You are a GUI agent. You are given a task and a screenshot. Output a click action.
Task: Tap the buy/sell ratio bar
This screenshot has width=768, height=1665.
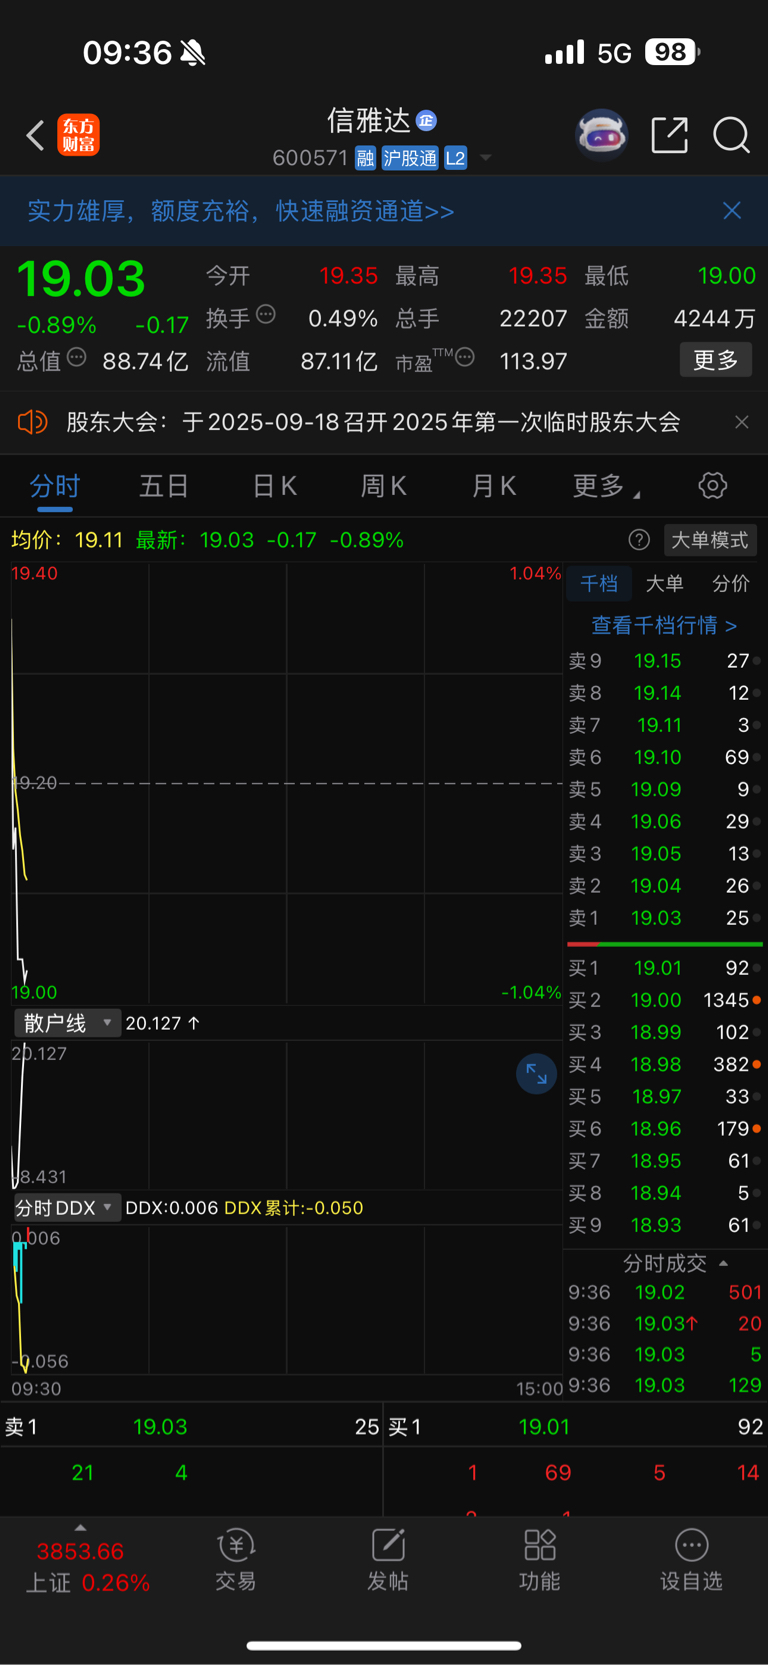click(x=665, y=943)
